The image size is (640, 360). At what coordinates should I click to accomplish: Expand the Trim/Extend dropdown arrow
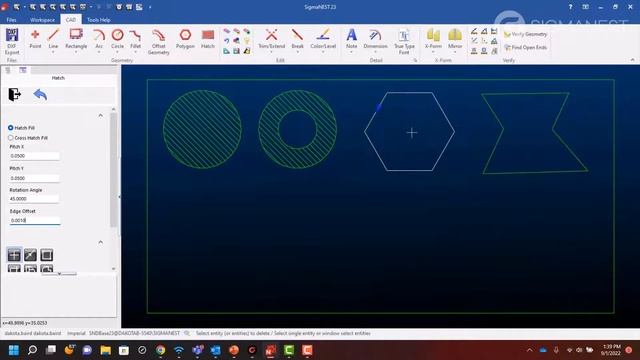click(x=271, y=52)
